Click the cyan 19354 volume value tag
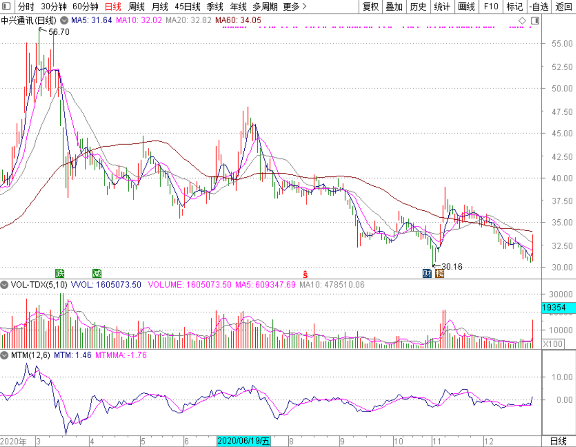 tap(558, 308)
